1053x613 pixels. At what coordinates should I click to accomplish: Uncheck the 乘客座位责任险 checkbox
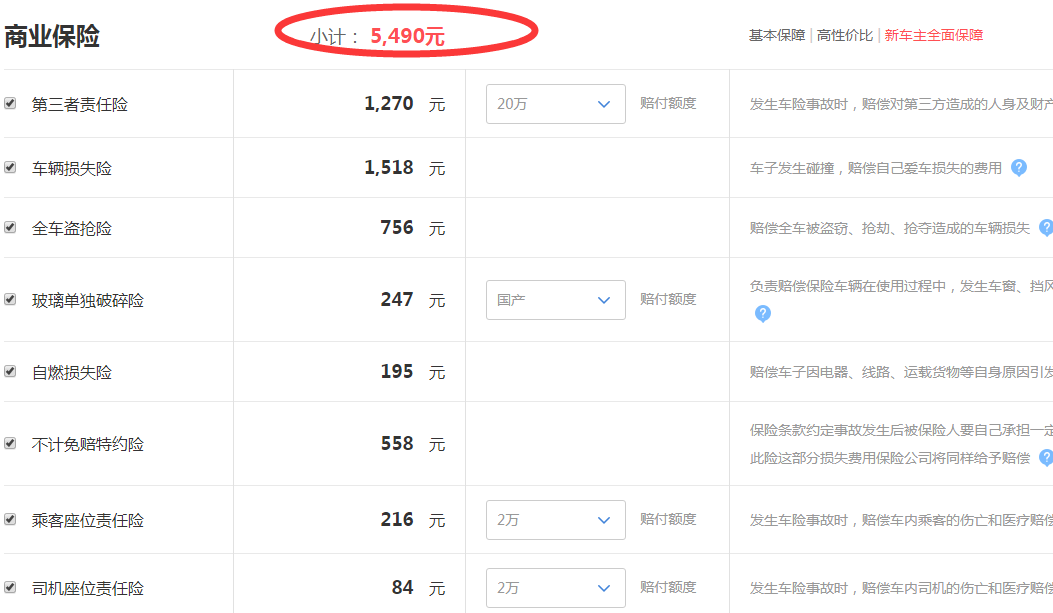tap(10, 520)
